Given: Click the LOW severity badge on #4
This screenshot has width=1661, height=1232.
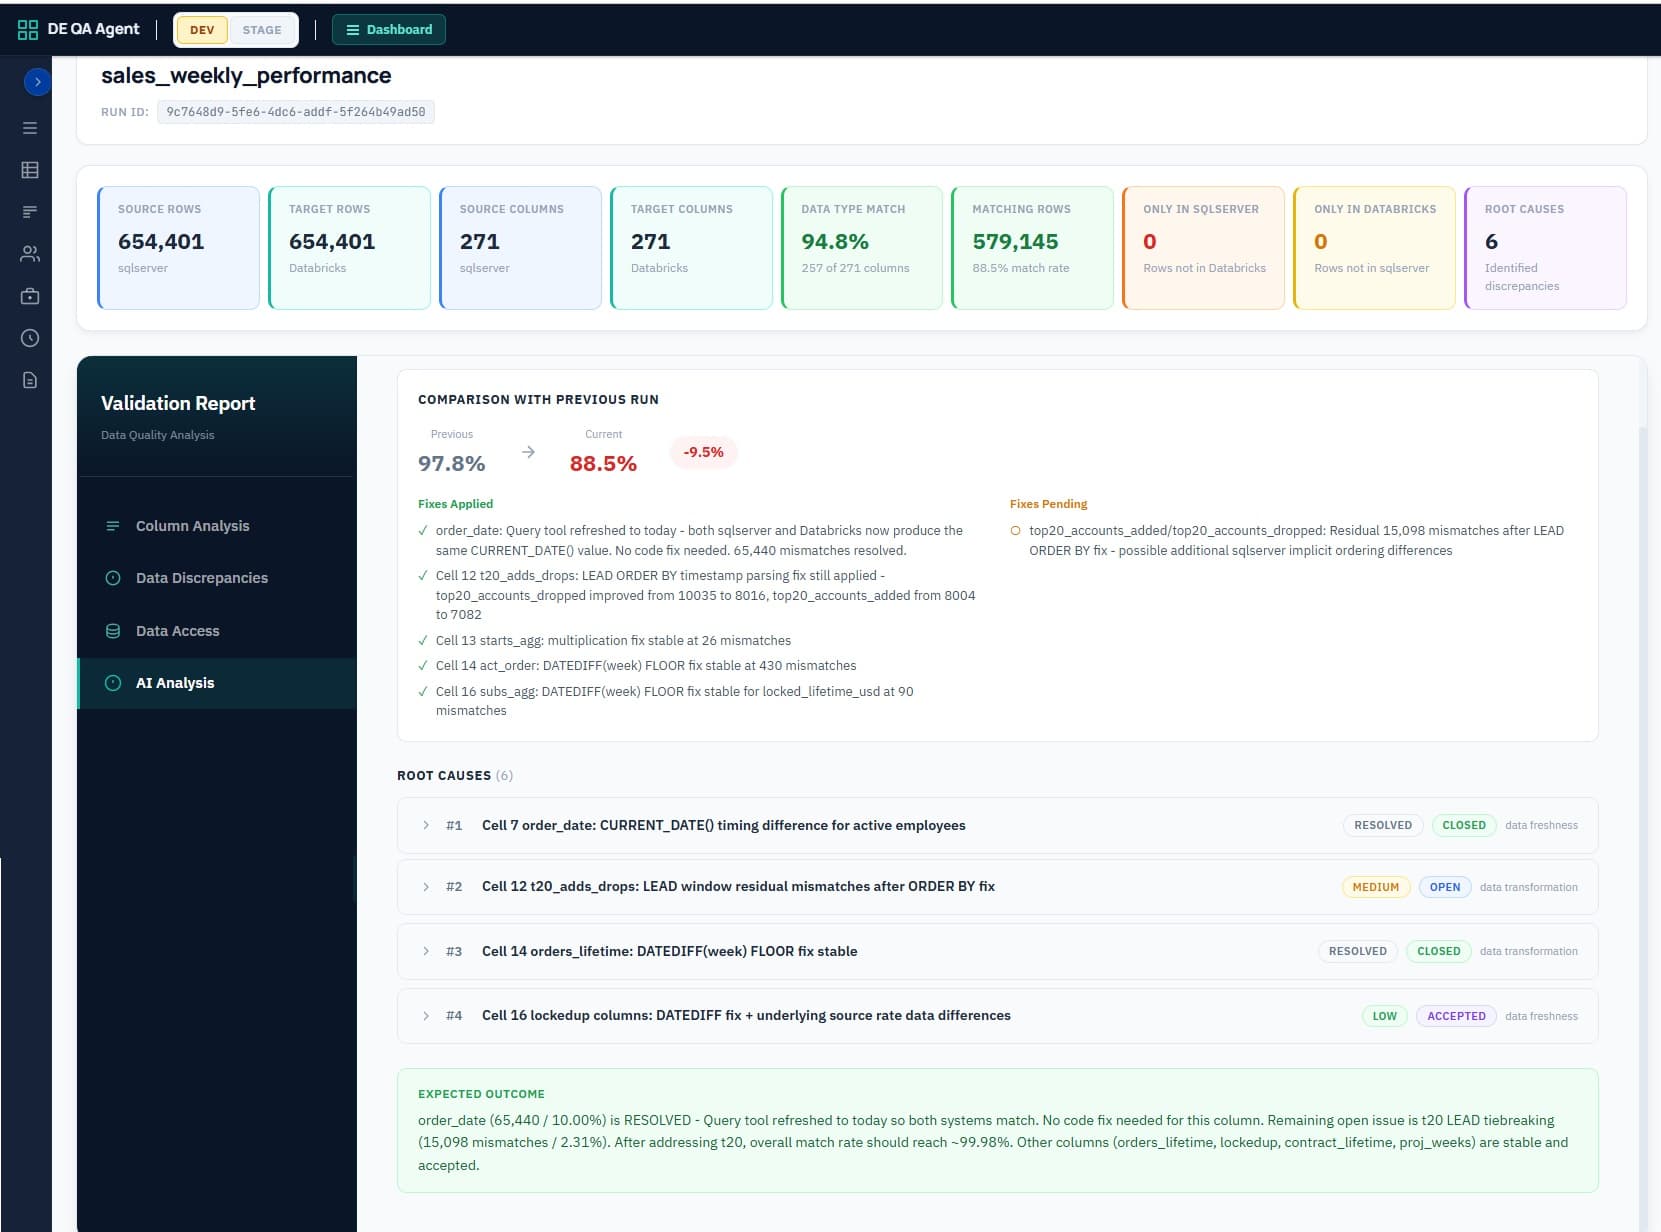Looking at the screenshot, I should pos(1385,1016).
